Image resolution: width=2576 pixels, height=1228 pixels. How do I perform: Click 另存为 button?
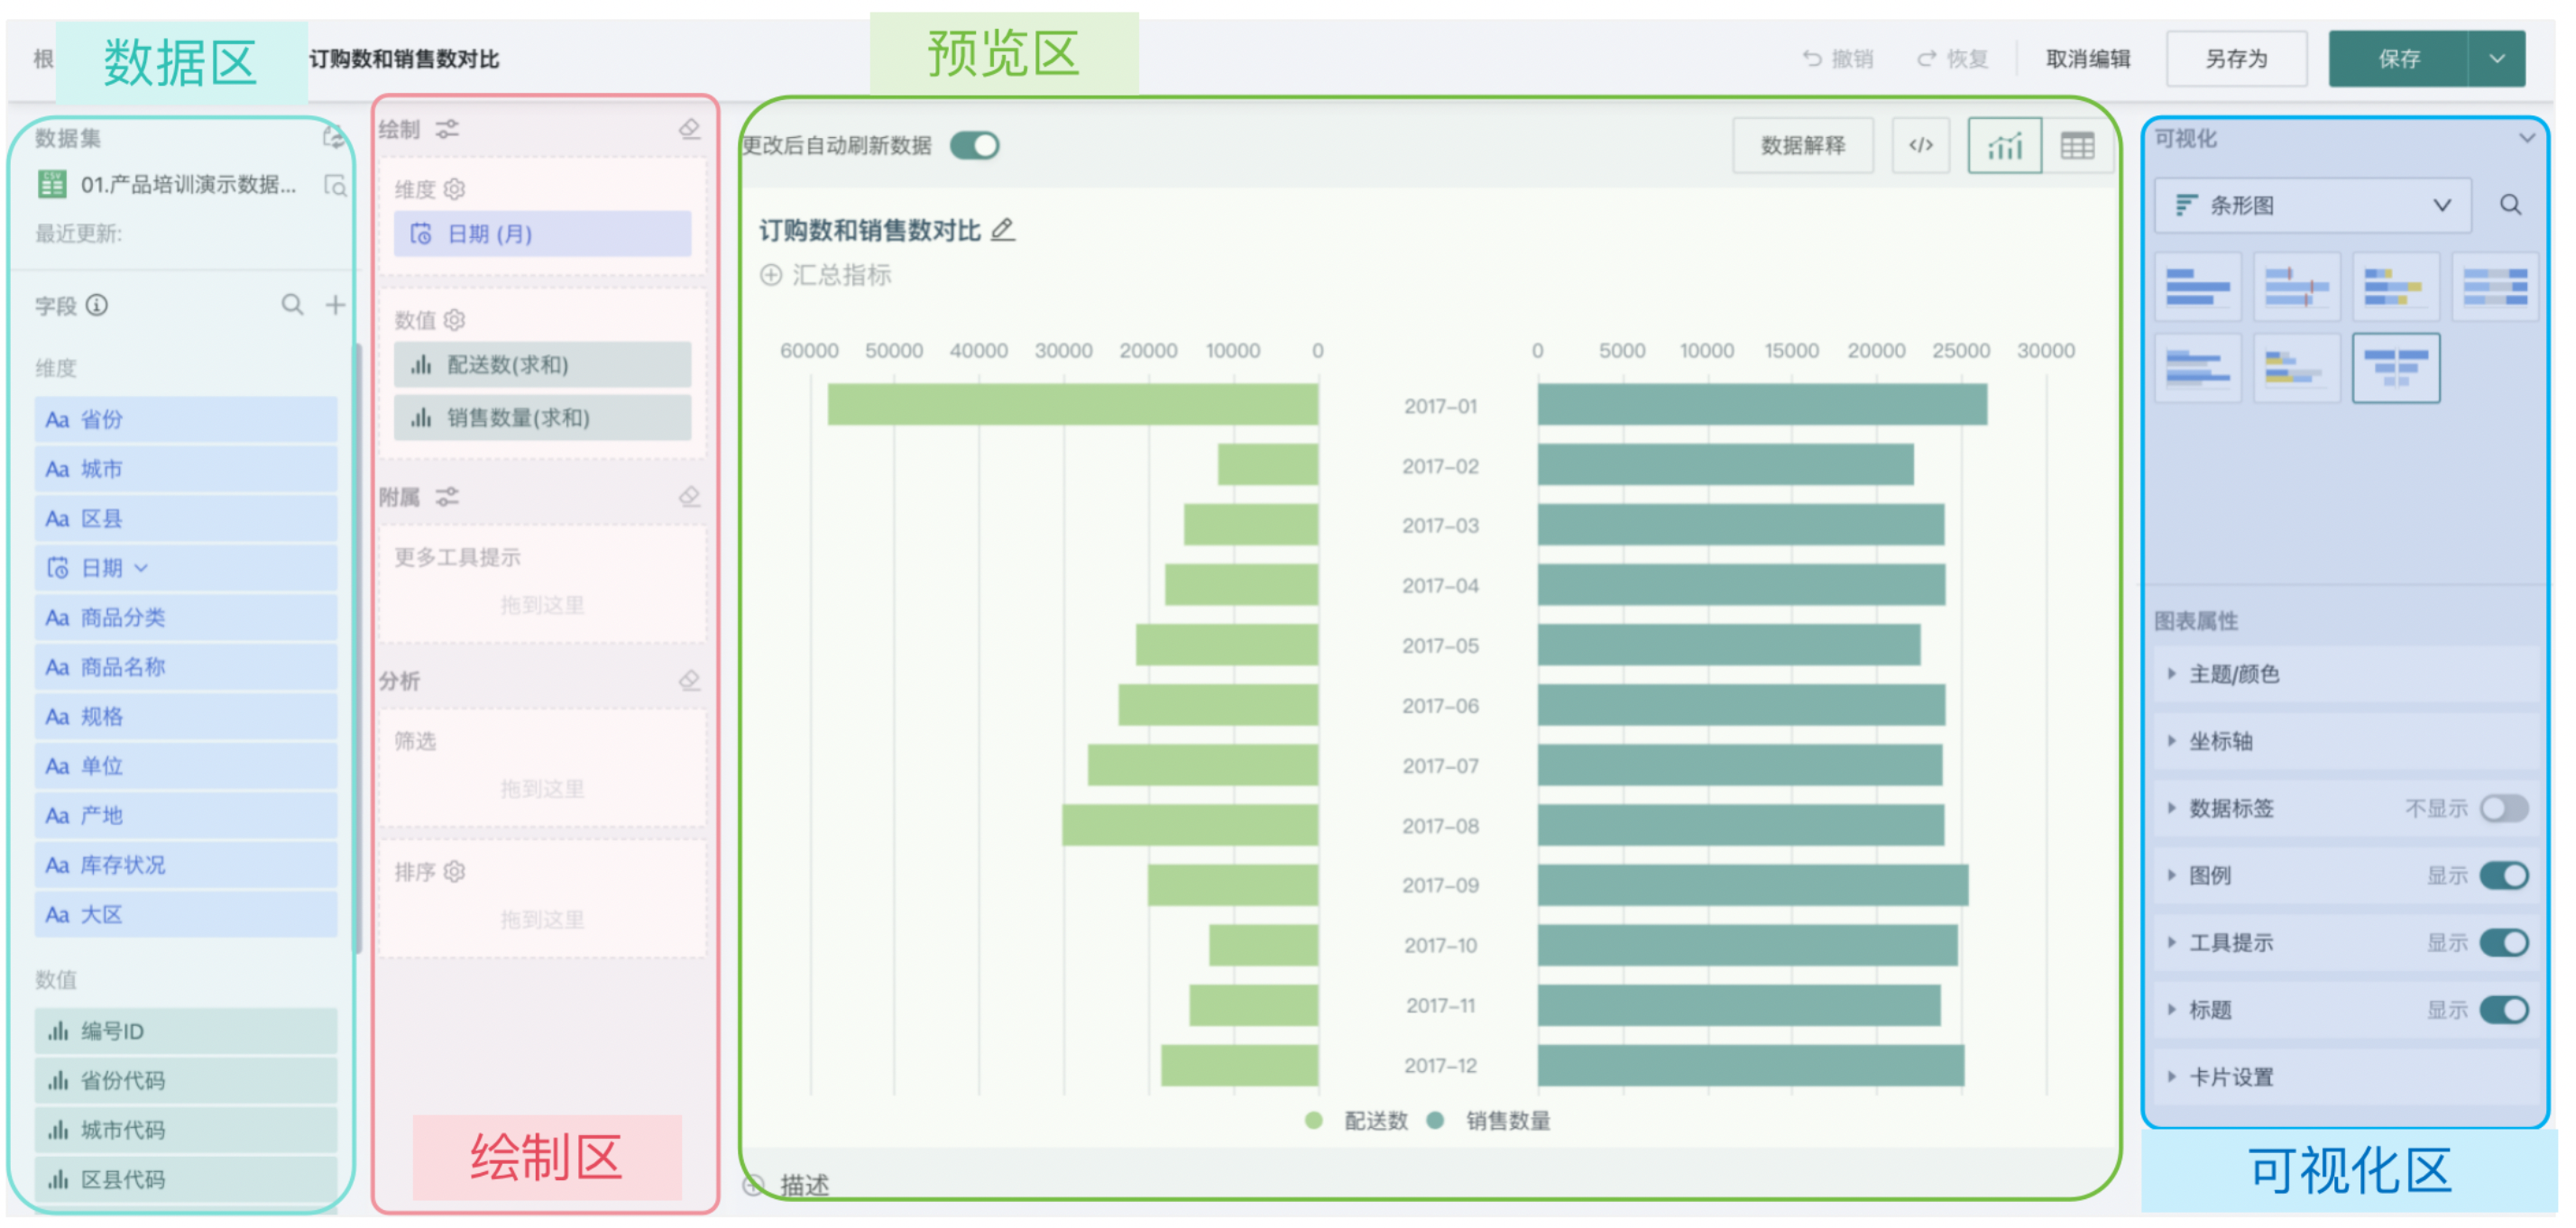[x=2238, y=59]
